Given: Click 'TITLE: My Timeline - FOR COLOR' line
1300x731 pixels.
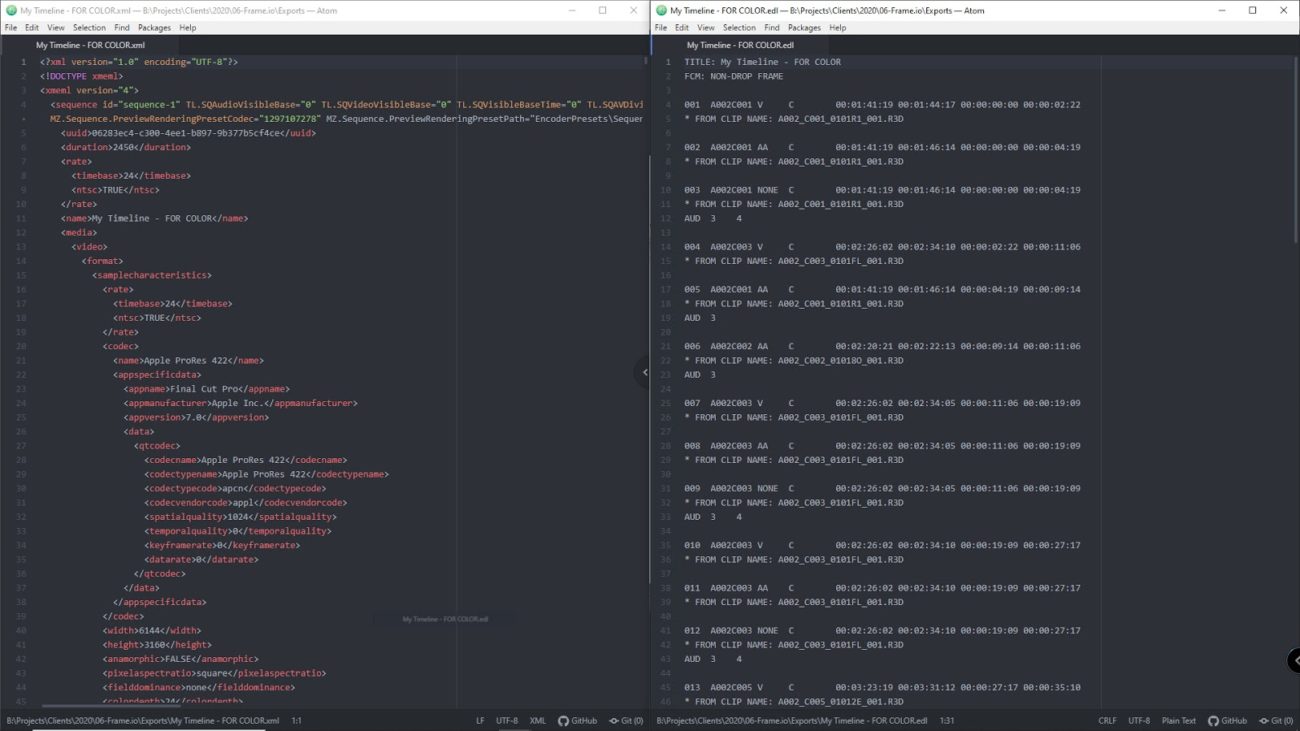Looking at the screenshot, I should click(x=763, y=62).
